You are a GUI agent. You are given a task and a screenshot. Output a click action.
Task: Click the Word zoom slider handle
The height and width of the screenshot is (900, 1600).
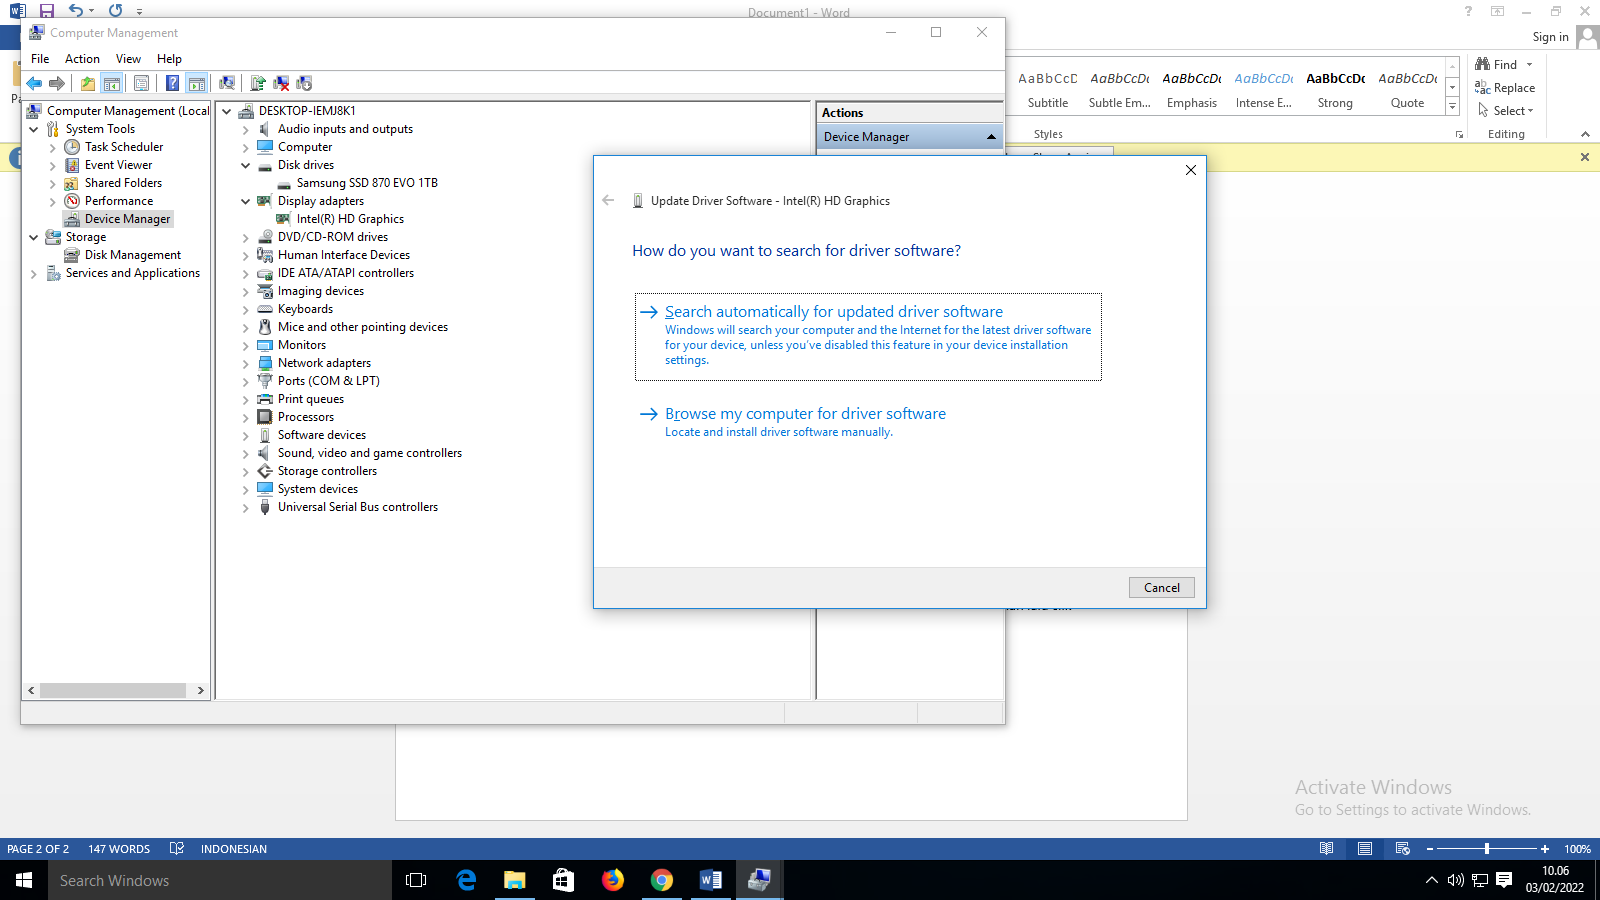pyautogui.click(x=1487, y=849)
